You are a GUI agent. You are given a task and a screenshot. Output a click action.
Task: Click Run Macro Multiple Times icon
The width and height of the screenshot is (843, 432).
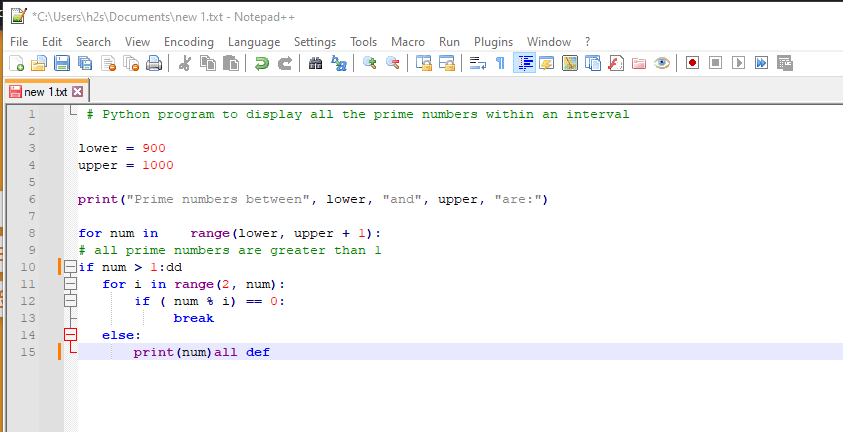pos(761,63)
